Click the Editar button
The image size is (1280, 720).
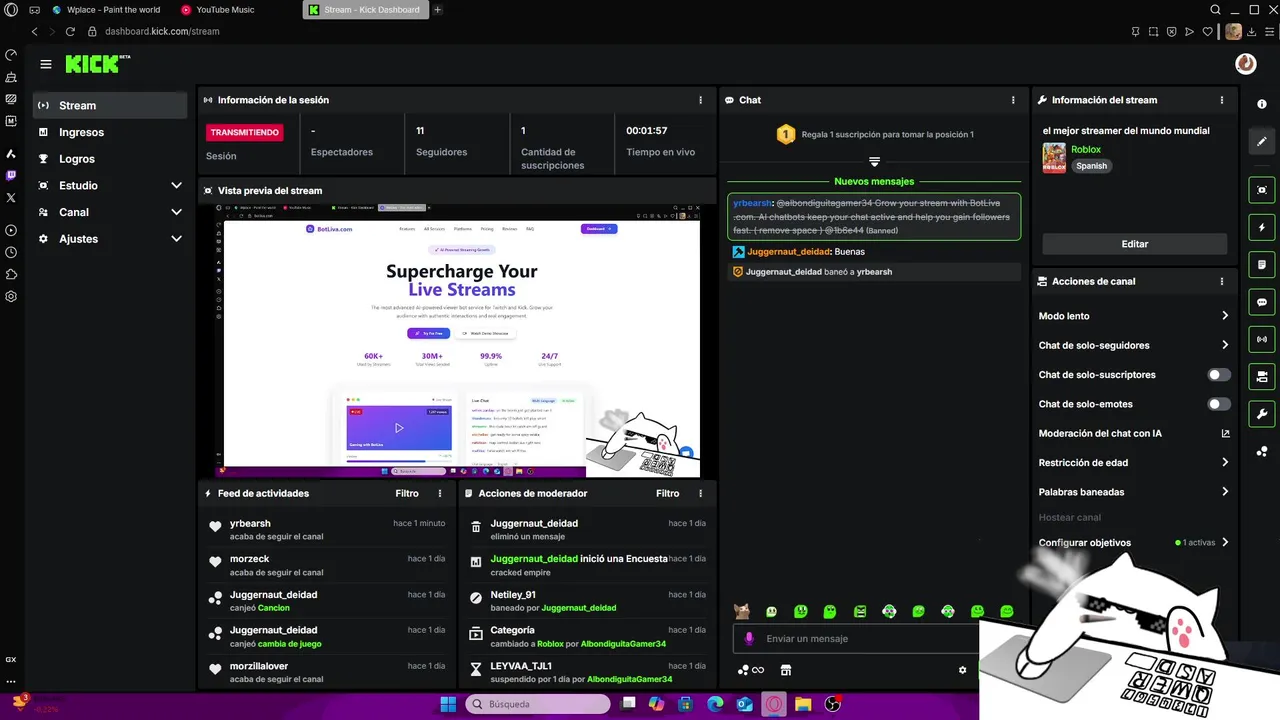[x=1134, y=244]
